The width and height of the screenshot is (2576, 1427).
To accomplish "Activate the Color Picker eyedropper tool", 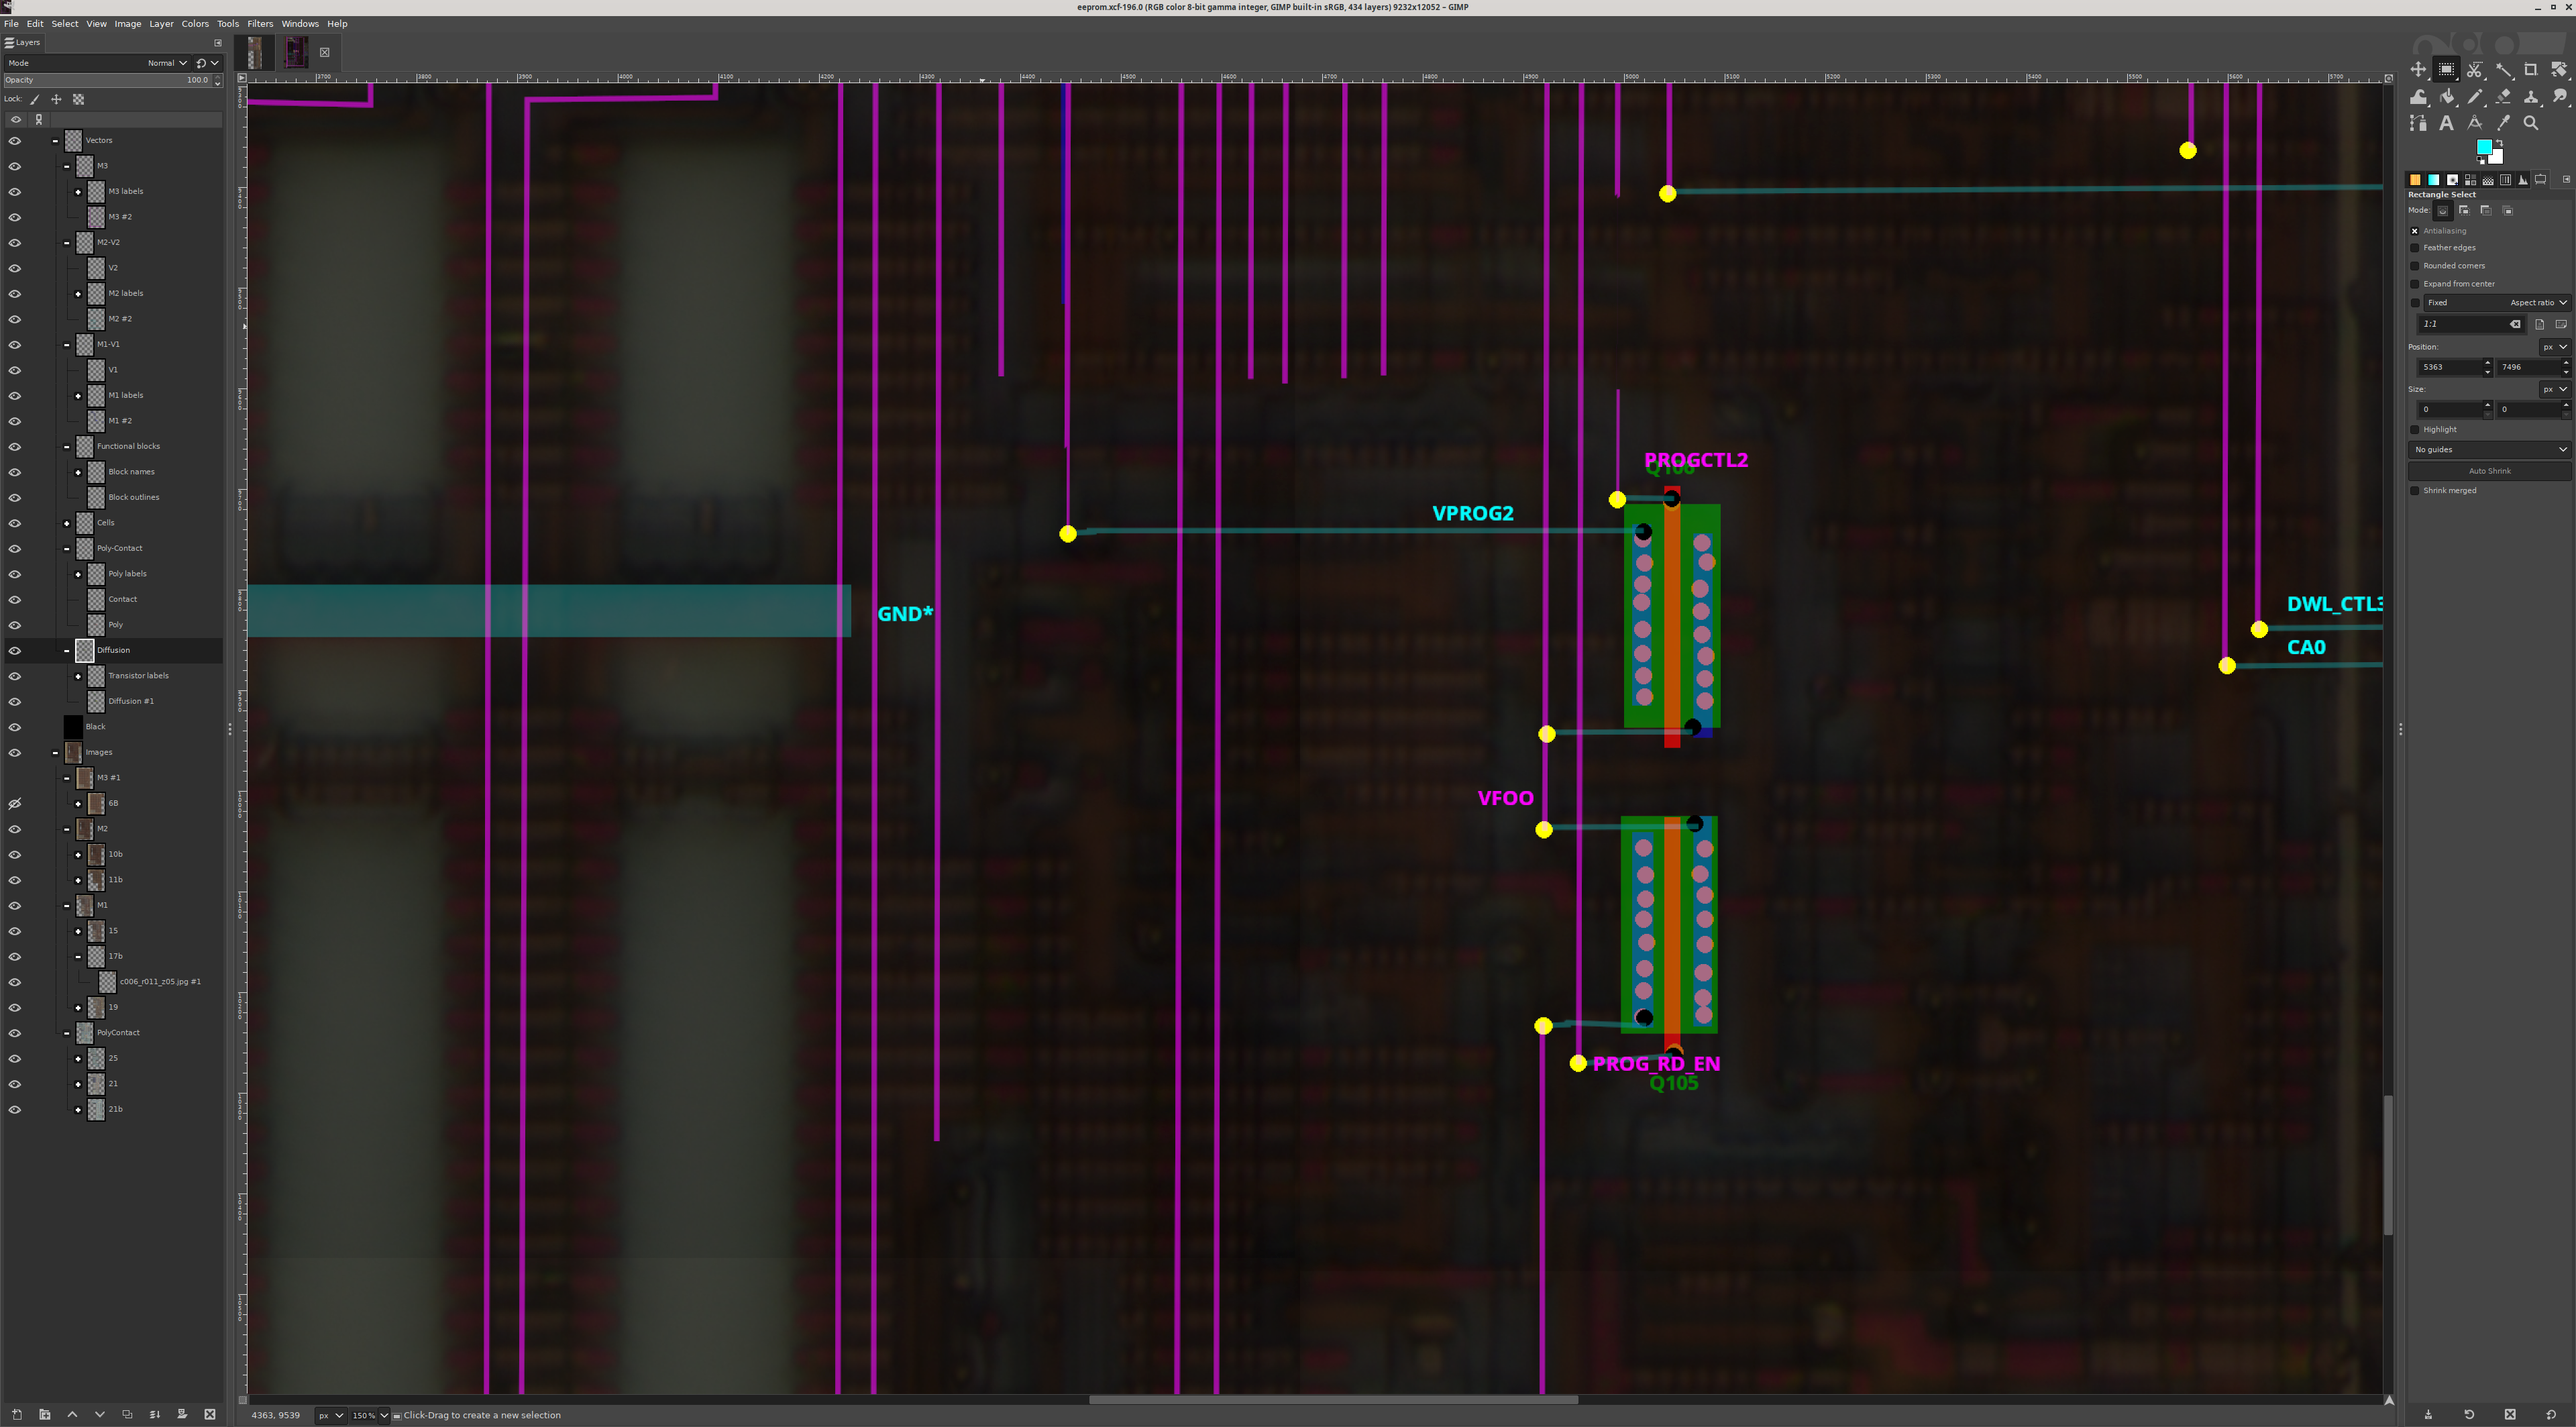I will click(2503, 123).
